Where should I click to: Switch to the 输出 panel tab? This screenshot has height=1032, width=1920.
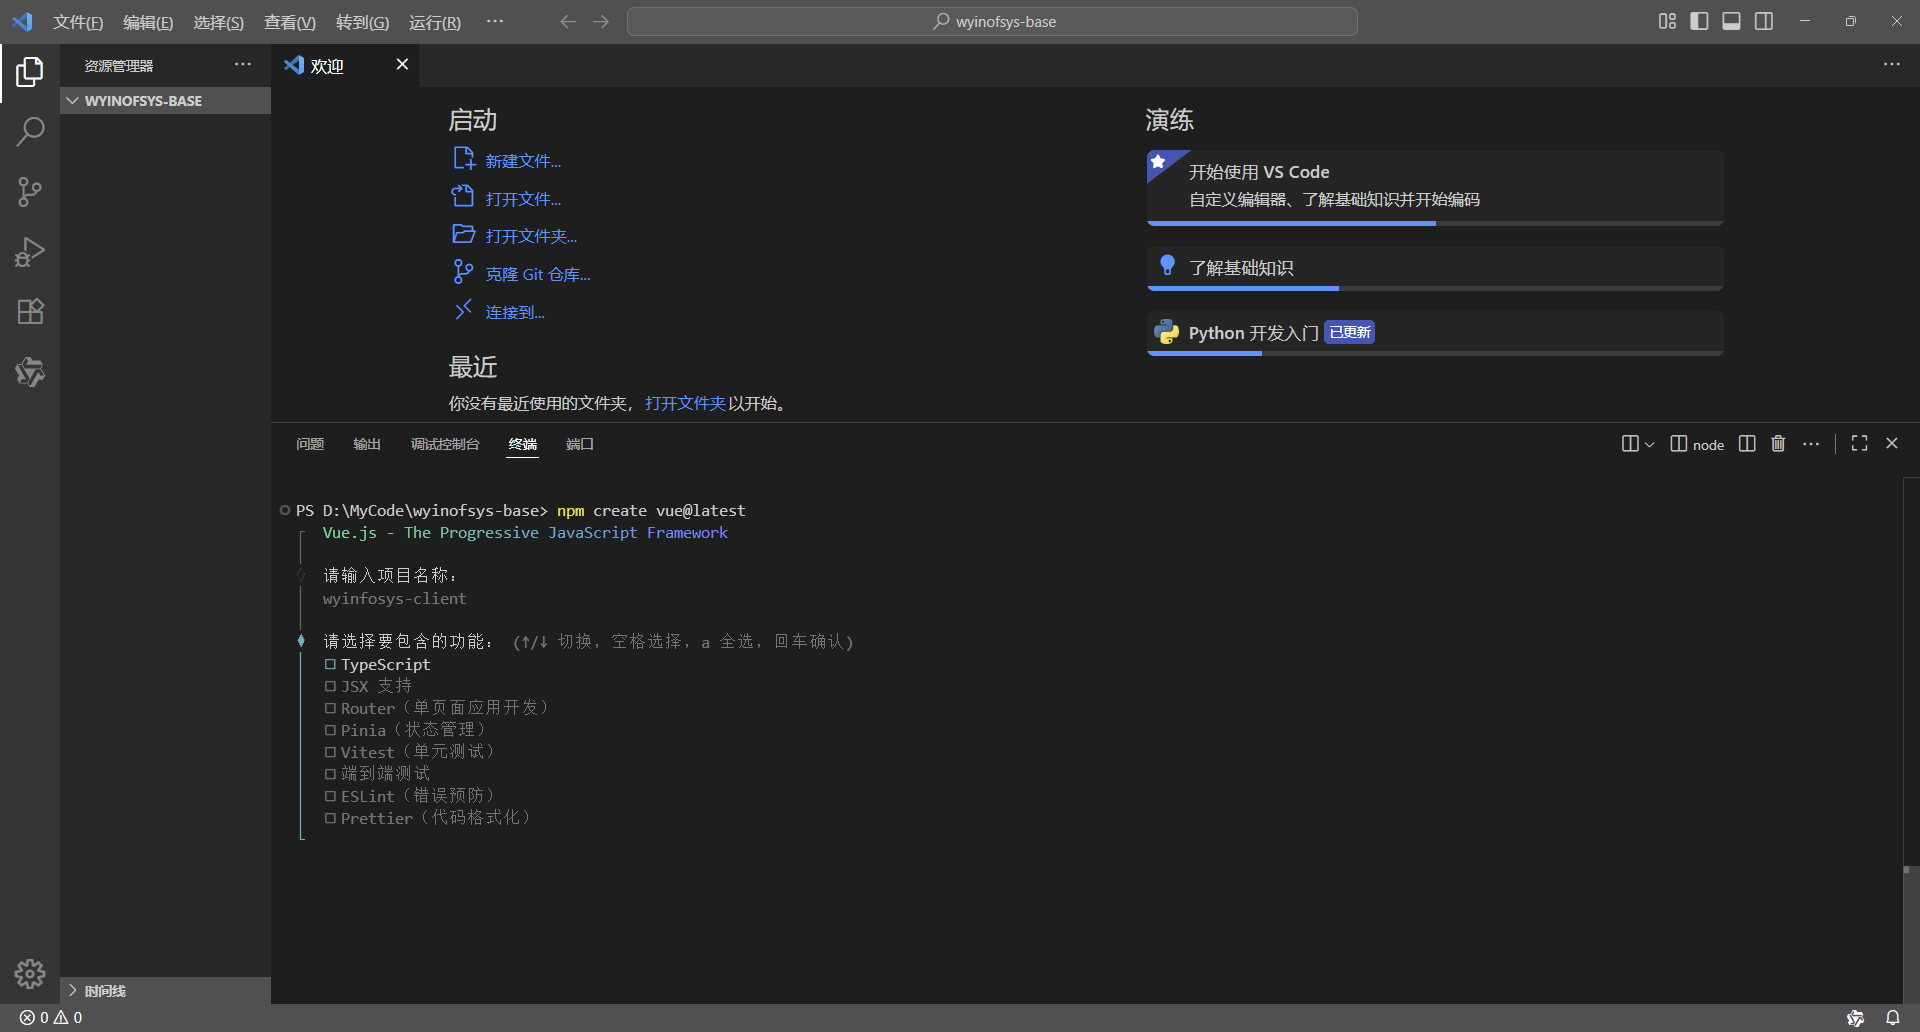pyautogui.click(x=367, y=444)
